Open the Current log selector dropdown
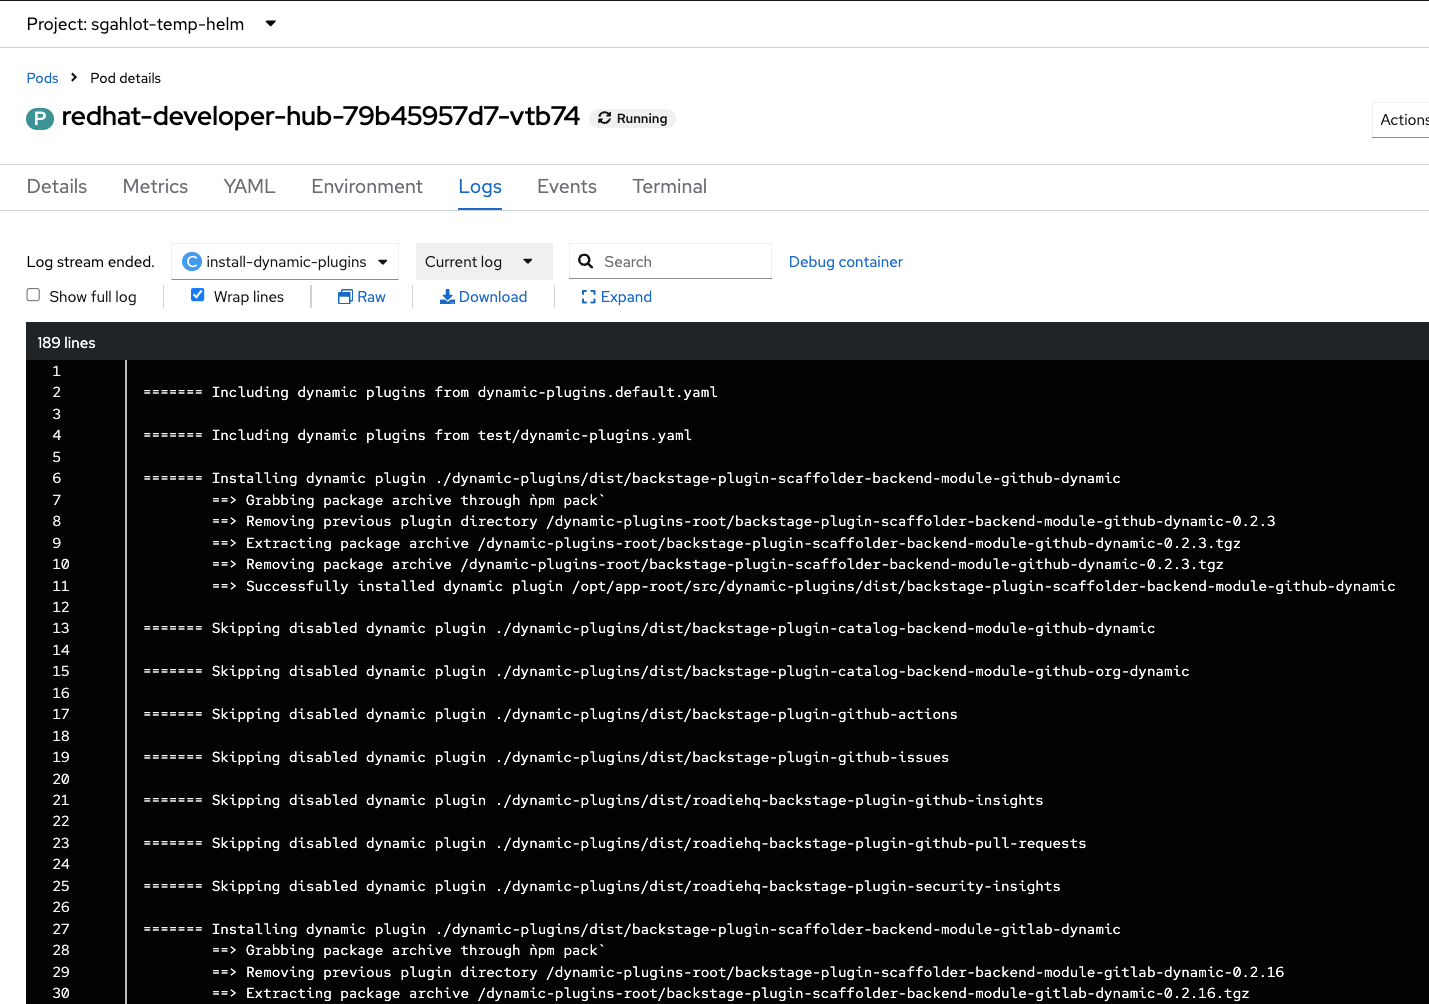The width and height of the screenshot is (1429, 1004). [x=484, y=262]
